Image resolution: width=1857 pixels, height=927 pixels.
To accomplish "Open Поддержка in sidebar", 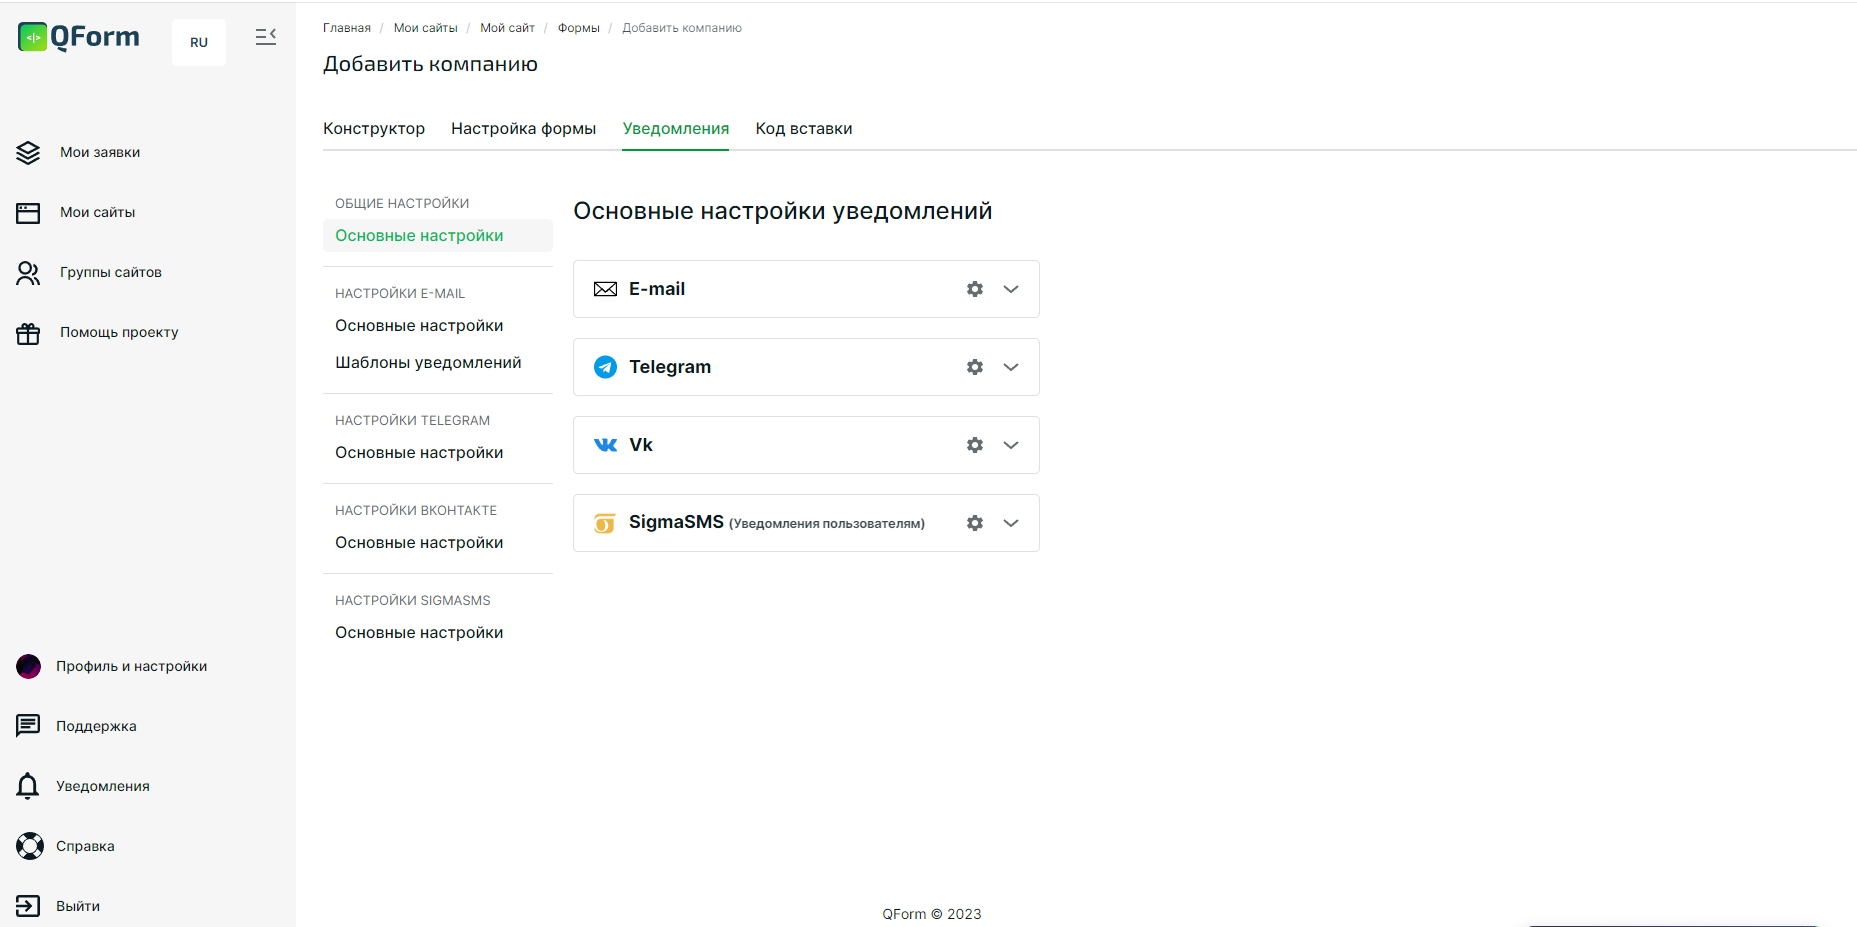I will (96, 726).
